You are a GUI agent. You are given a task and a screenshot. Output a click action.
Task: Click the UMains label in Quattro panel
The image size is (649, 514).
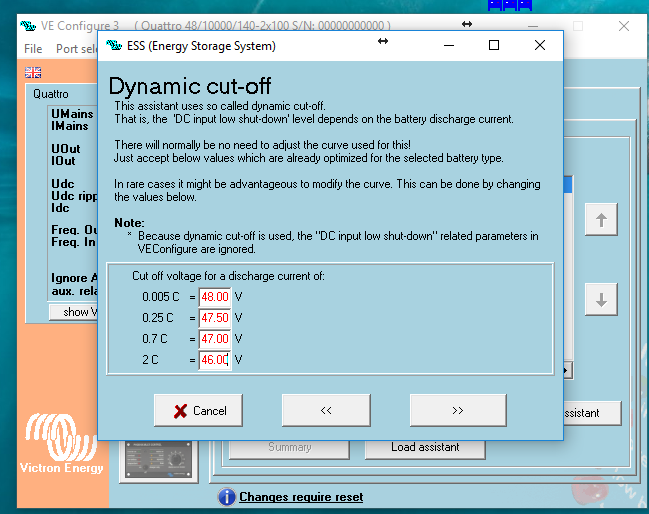[72, 113]
